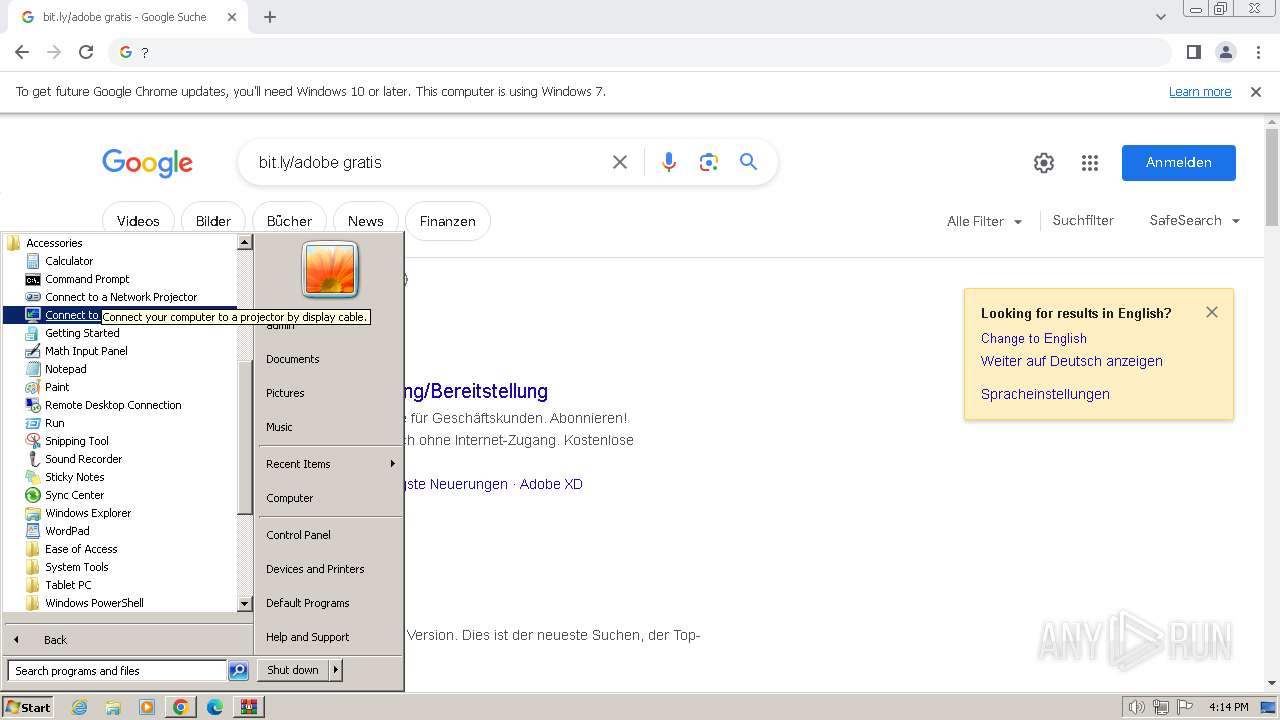Search by image with Google Lens icon

[x=709, y=162]
